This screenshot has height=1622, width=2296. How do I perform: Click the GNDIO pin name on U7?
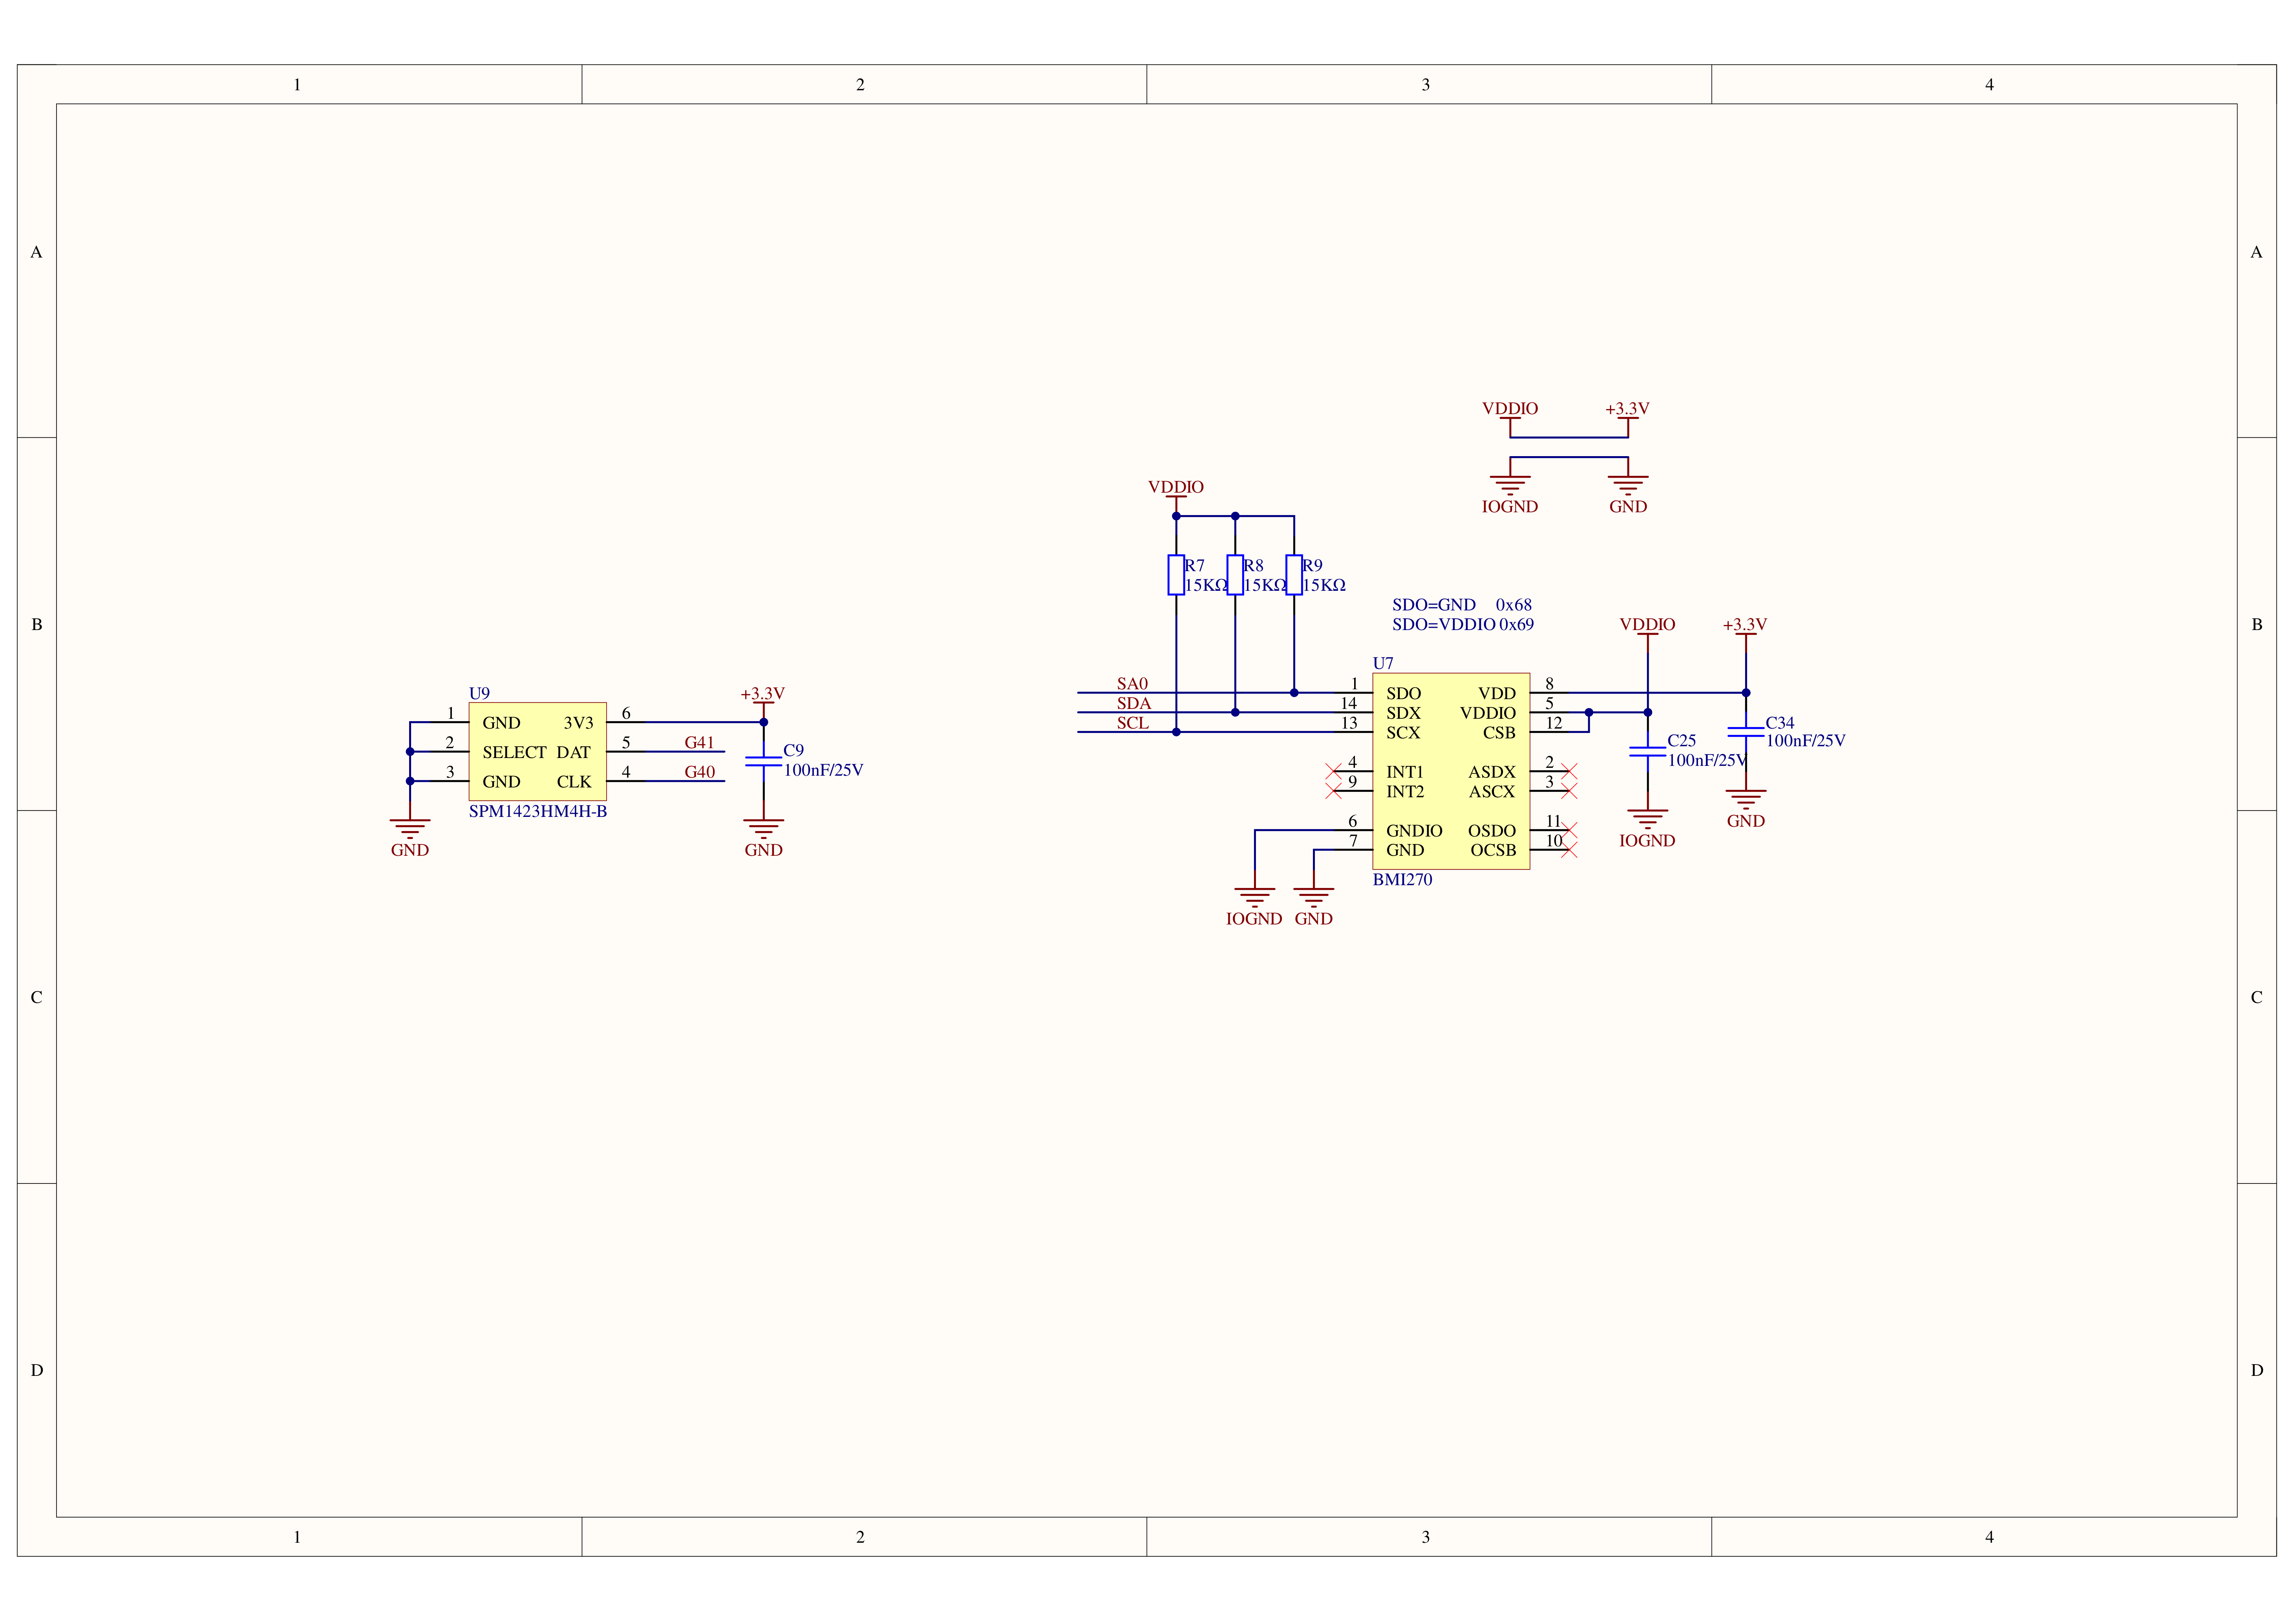click(x=1414, y=831)
